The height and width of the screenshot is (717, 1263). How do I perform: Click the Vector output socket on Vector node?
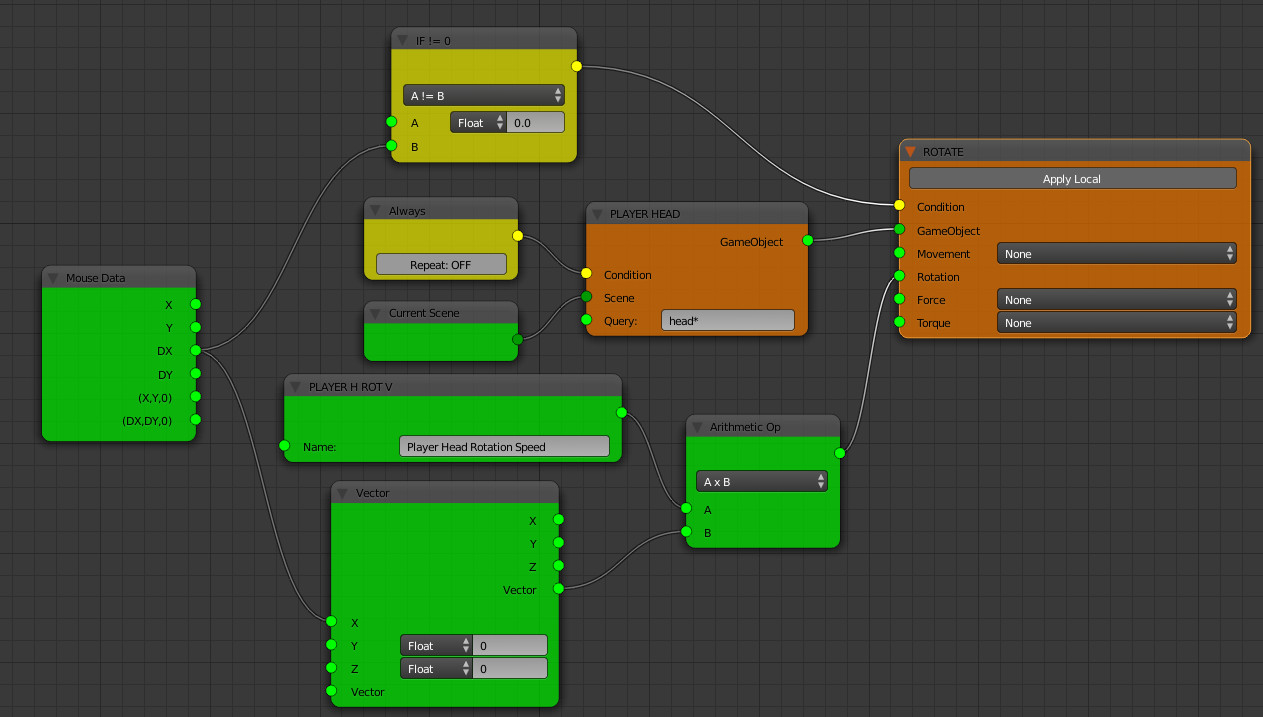559,589
